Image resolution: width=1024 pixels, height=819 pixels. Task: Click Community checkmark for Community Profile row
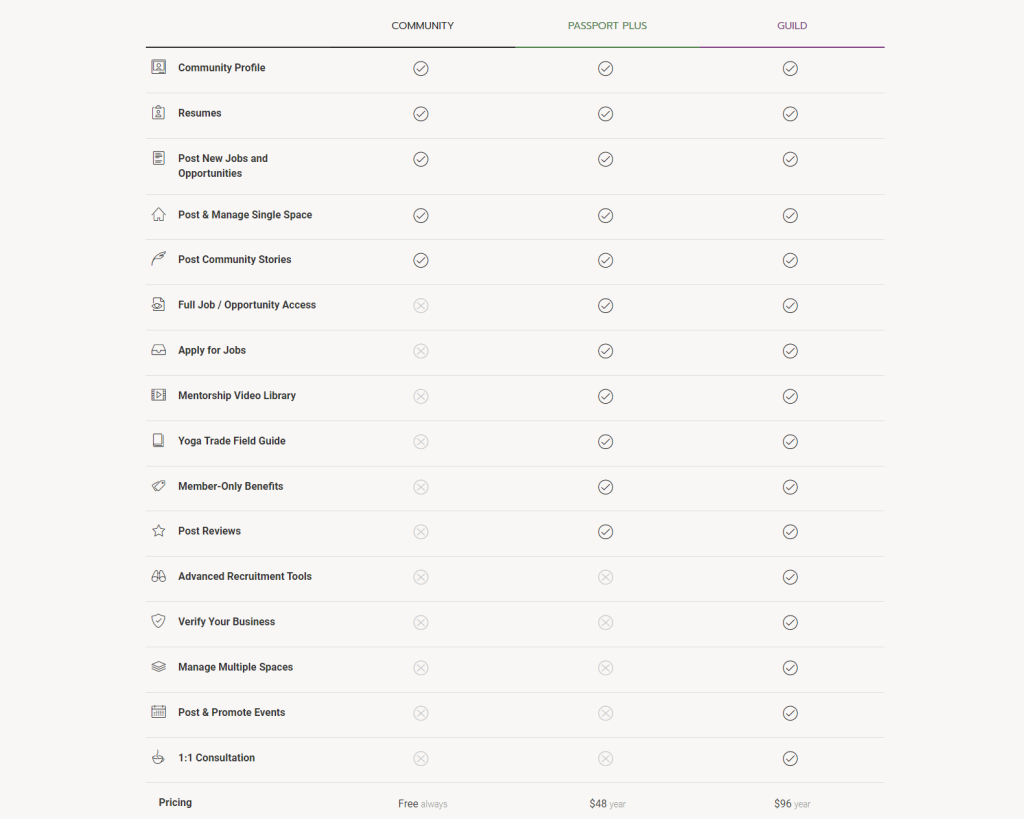[421, 68]
